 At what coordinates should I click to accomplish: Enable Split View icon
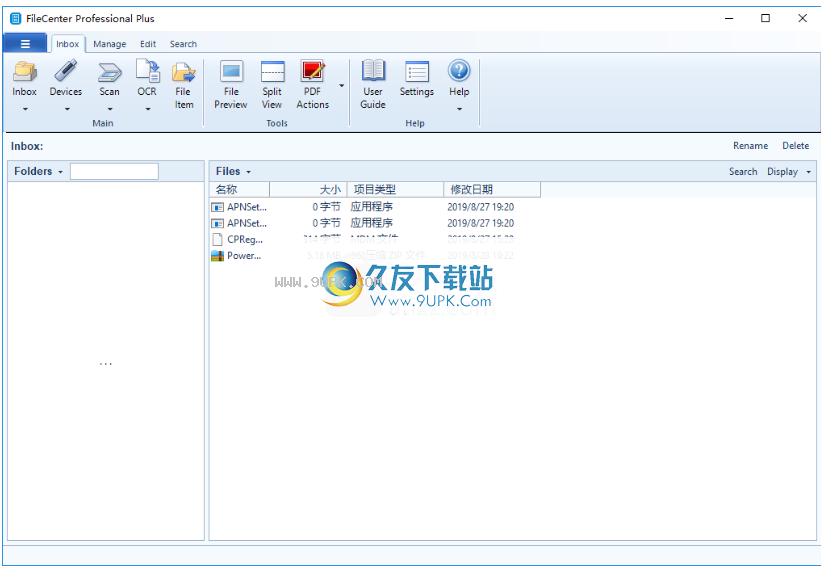coord(272,71)
